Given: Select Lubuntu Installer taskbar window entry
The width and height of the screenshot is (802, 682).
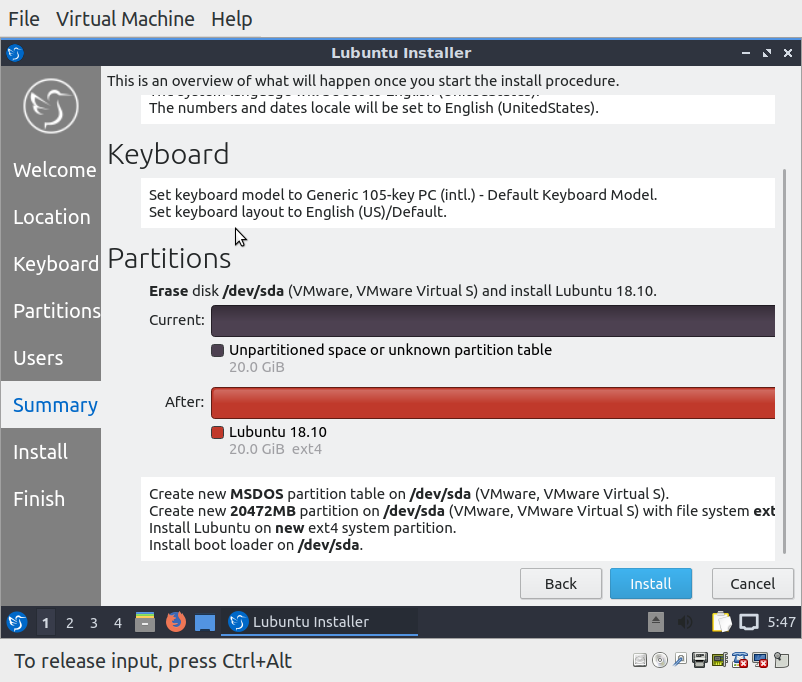Looking at the screenshot, I should point(318,622).
